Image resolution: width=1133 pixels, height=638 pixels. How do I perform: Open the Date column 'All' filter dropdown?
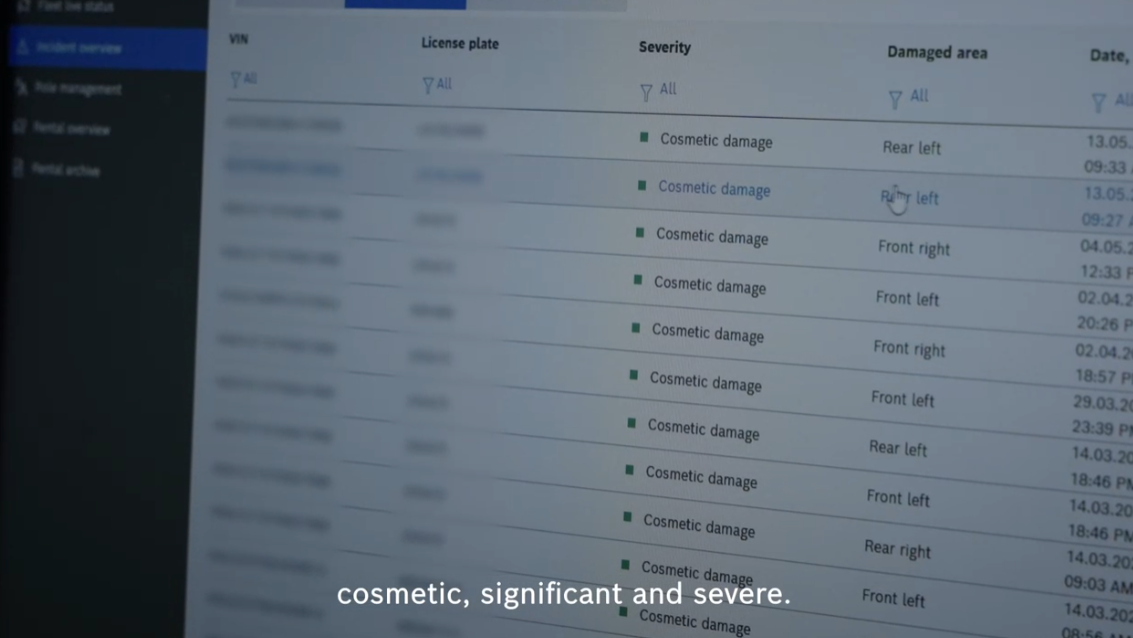point(1112,101)
